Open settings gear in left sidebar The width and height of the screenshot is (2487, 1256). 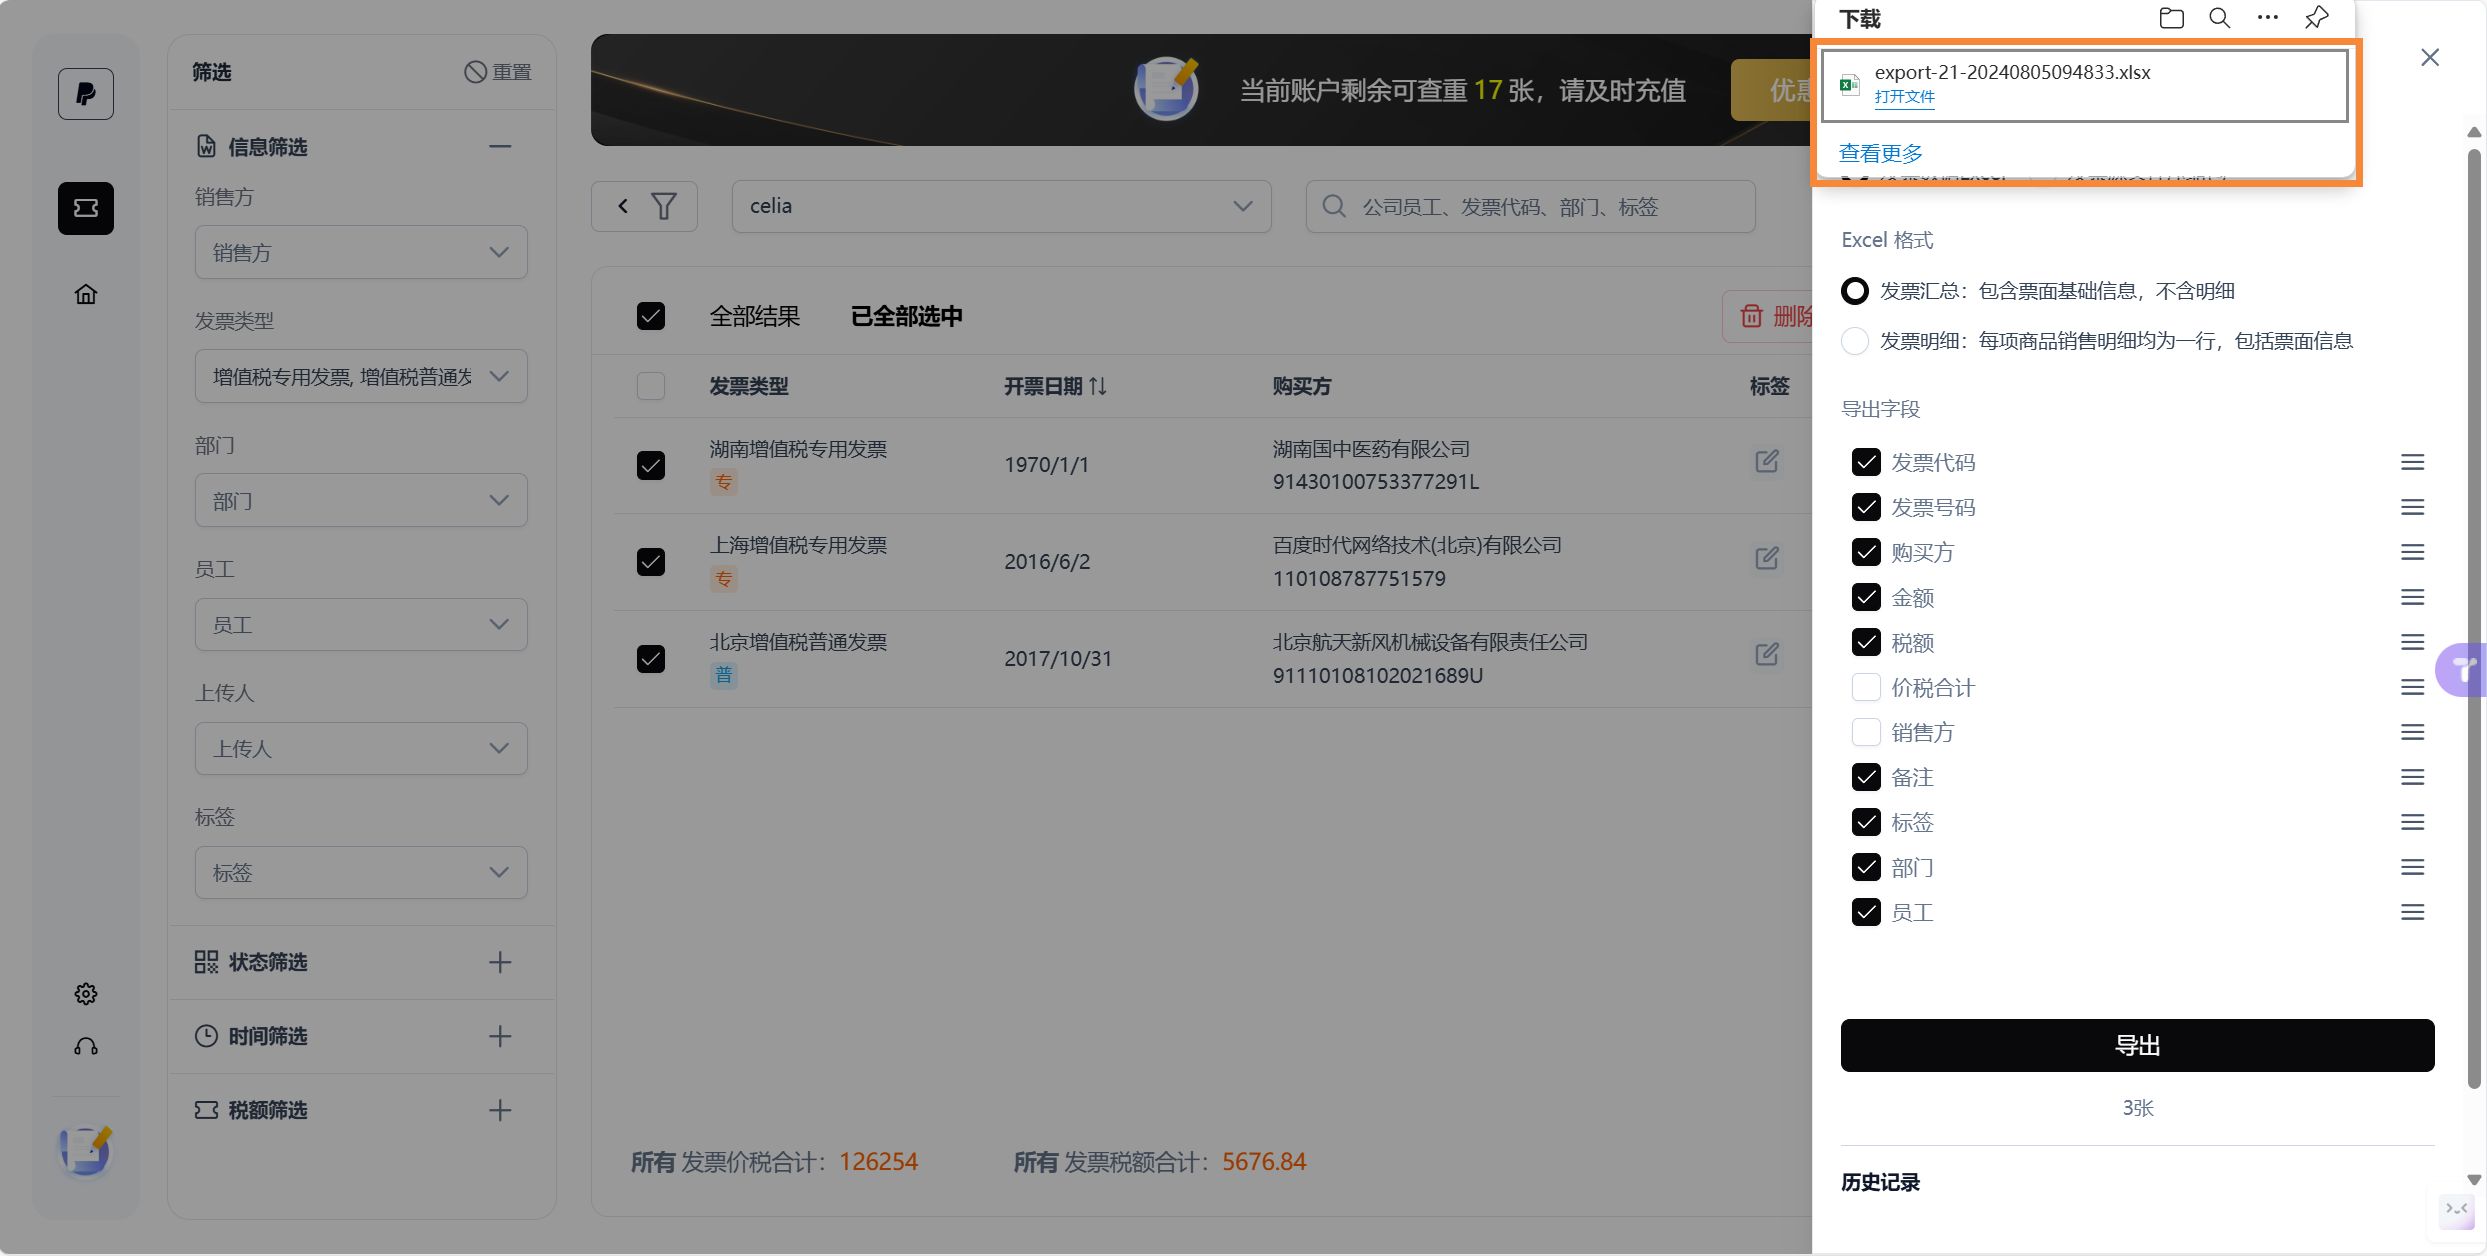[86, 993]
